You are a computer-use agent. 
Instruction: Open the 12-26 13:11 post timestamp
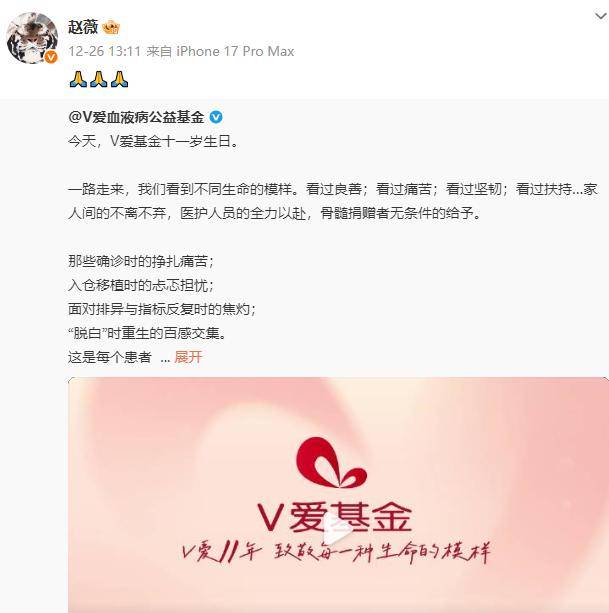pyautogui.click(x=104, y=51)
